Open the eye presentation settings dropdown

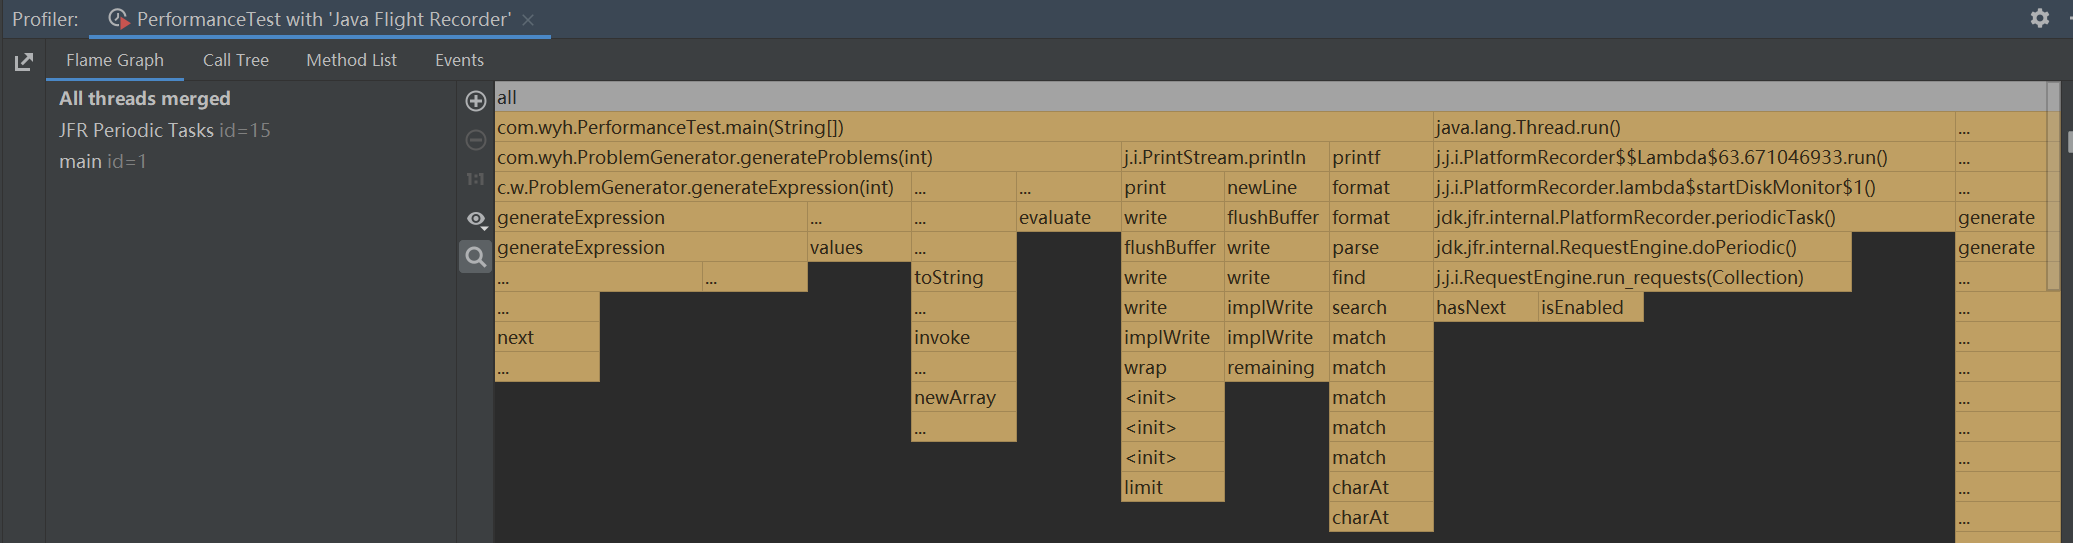point(477,219)
